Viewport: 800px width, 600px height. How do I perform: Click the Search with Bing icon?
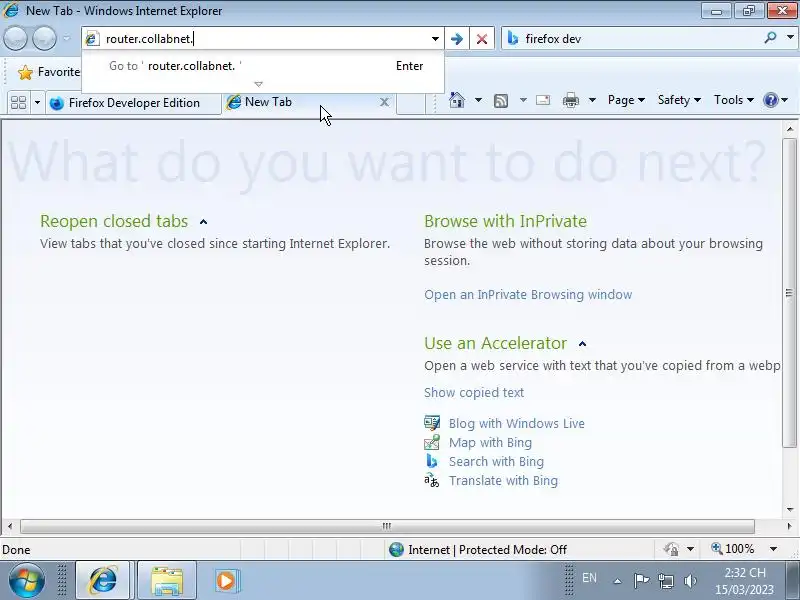pos(432,461)
